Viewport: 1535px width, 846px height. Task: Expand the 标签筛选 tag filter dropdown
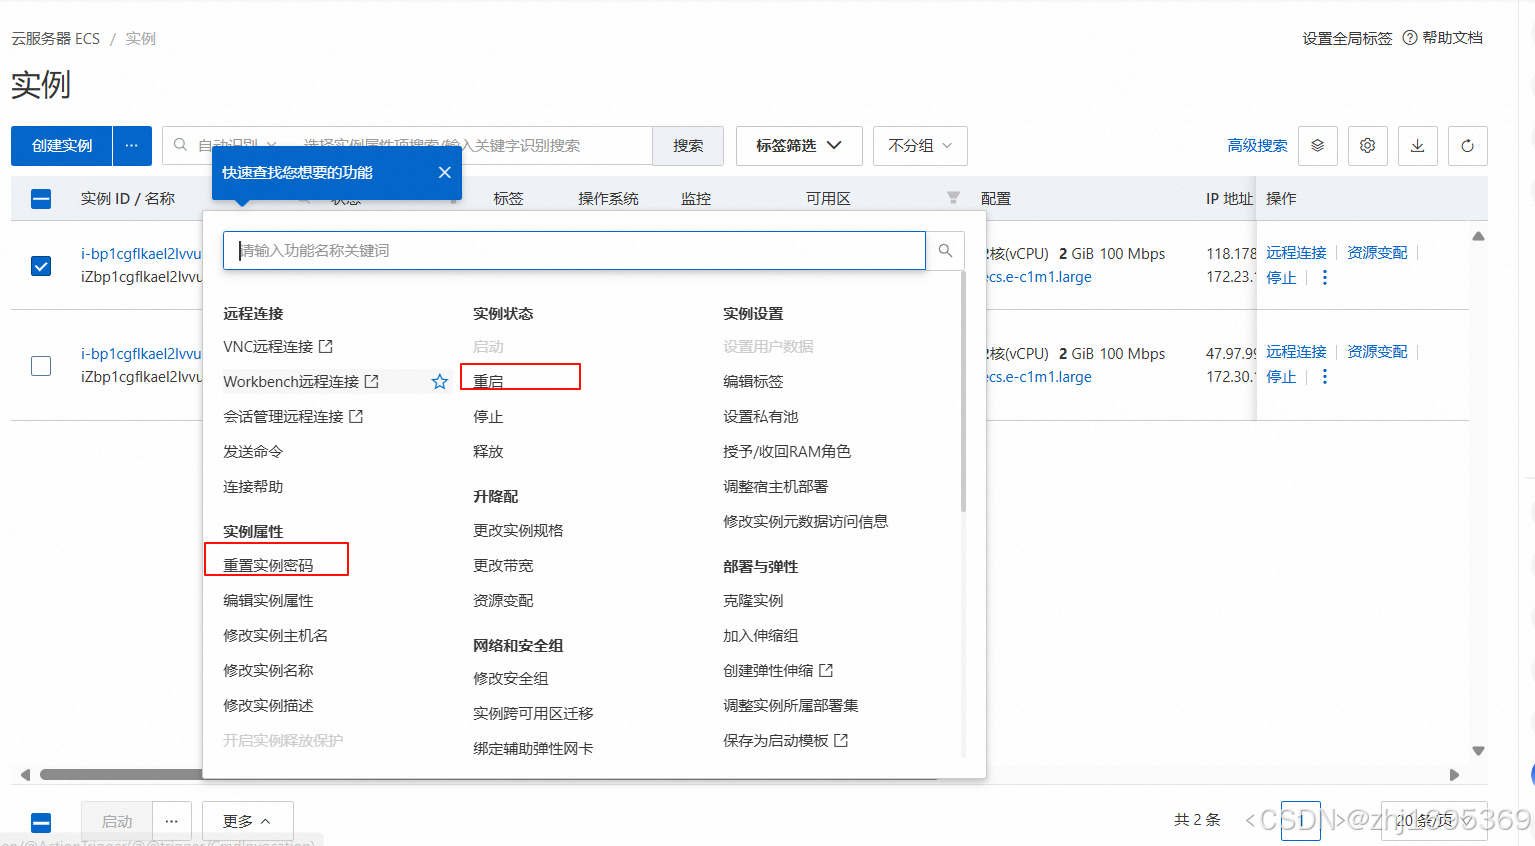pyautogui.click(x=798, y=146)
